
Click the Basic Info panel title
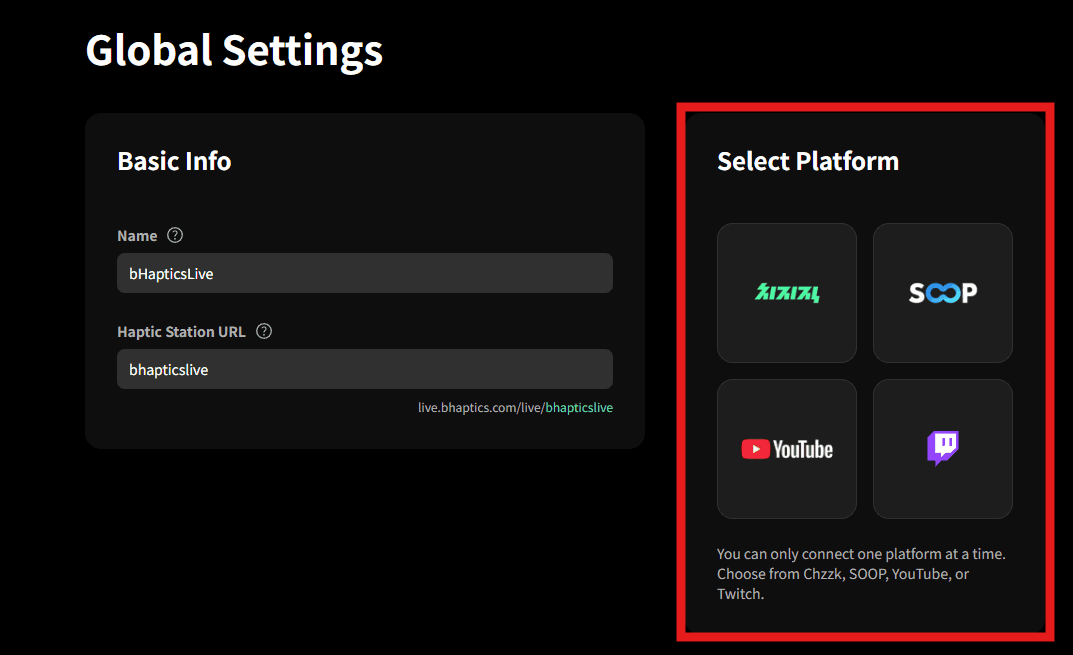pyautogui.click(x=174, y=160)
